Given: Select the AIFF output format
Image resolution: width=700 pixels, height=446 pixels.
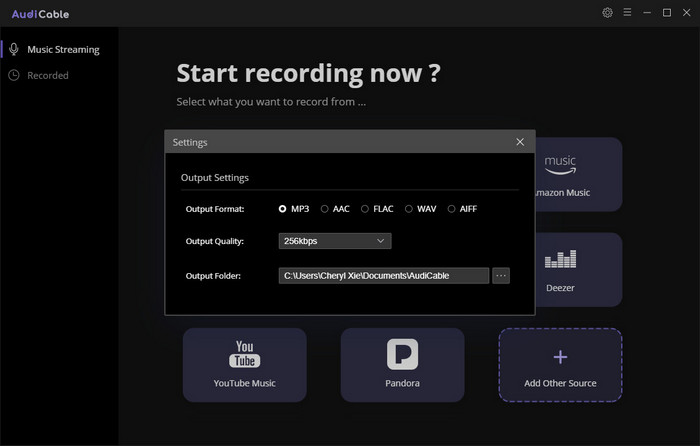Looking at the screenshot, I should [452, 209].
